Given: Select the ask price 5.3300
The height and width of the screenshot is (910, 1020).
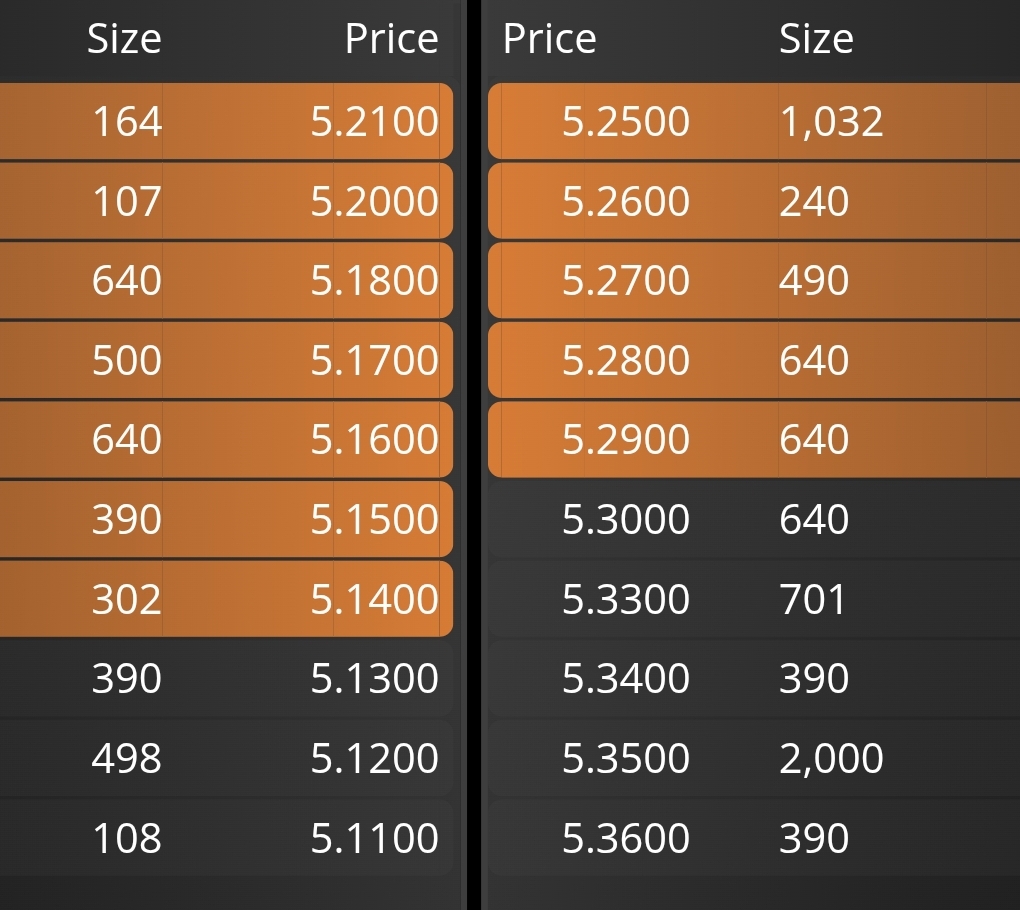Looking at the screenshot, I should (626, 599).
